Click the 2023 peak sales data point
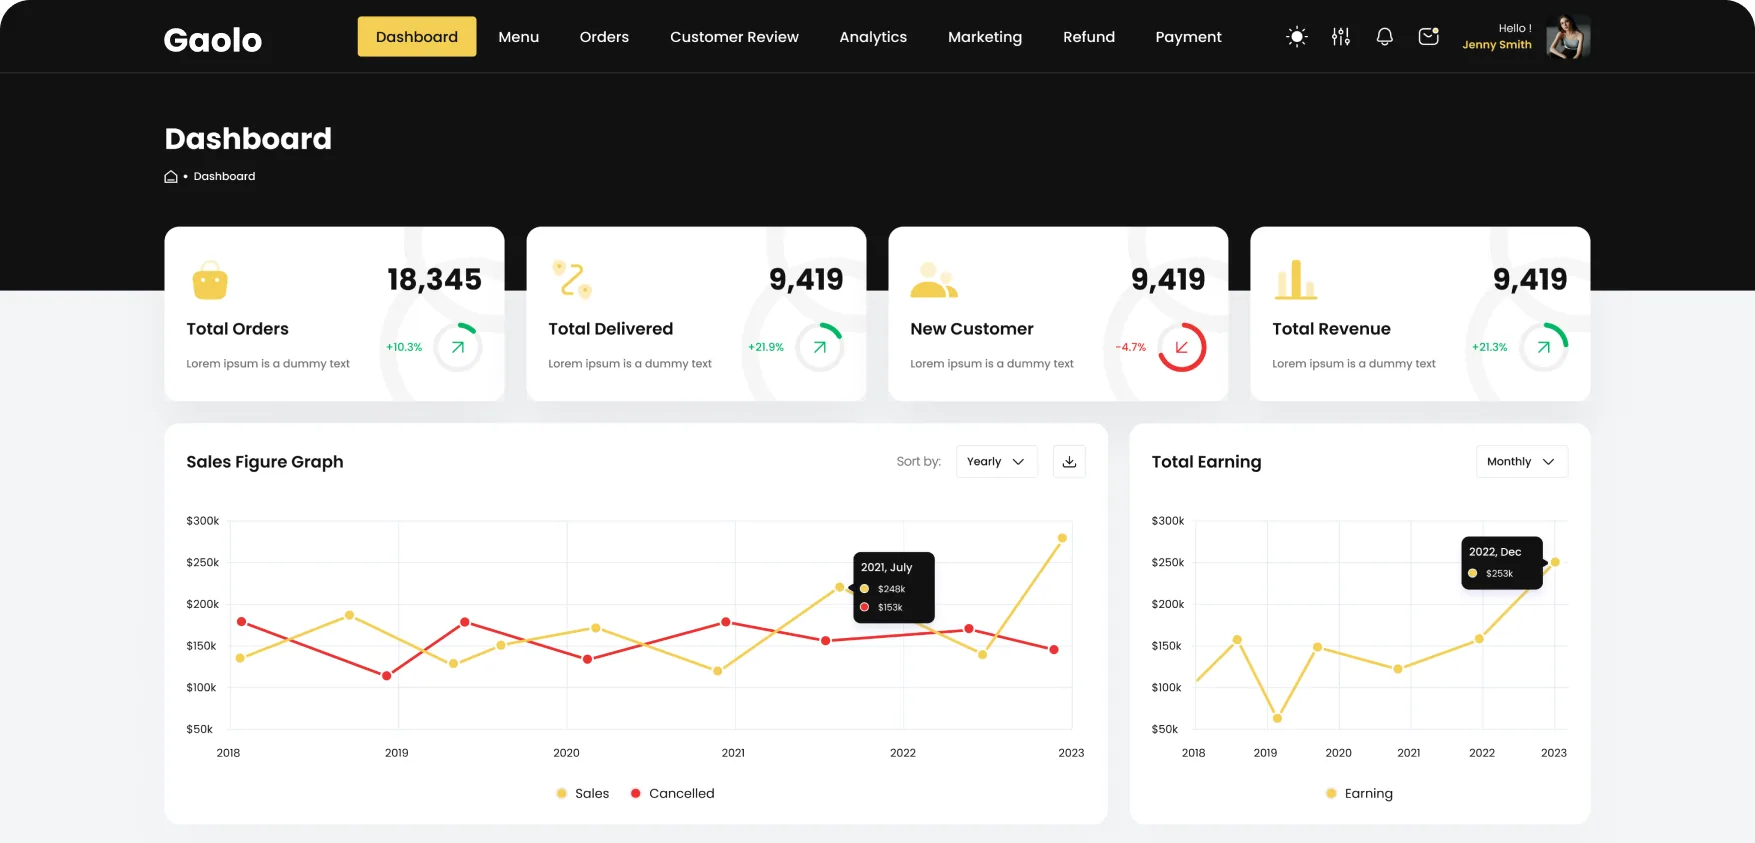Viewport: 1755px width, 843px height. pyautogui.click(x=1062, y=538)
